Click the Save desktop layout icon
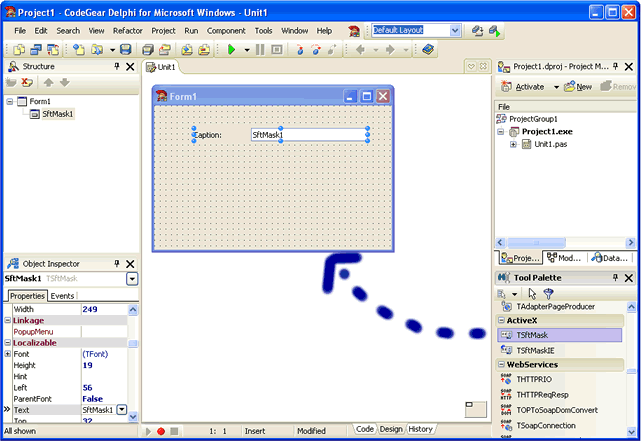 [x=477, y=31]
